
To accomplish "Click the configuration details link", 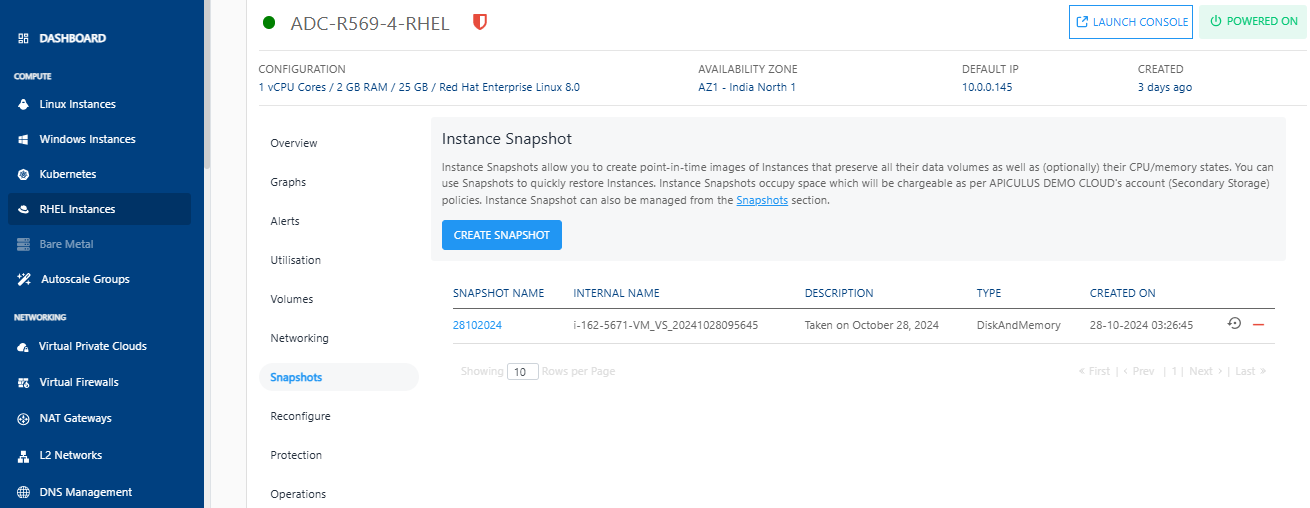I will 419,87.
